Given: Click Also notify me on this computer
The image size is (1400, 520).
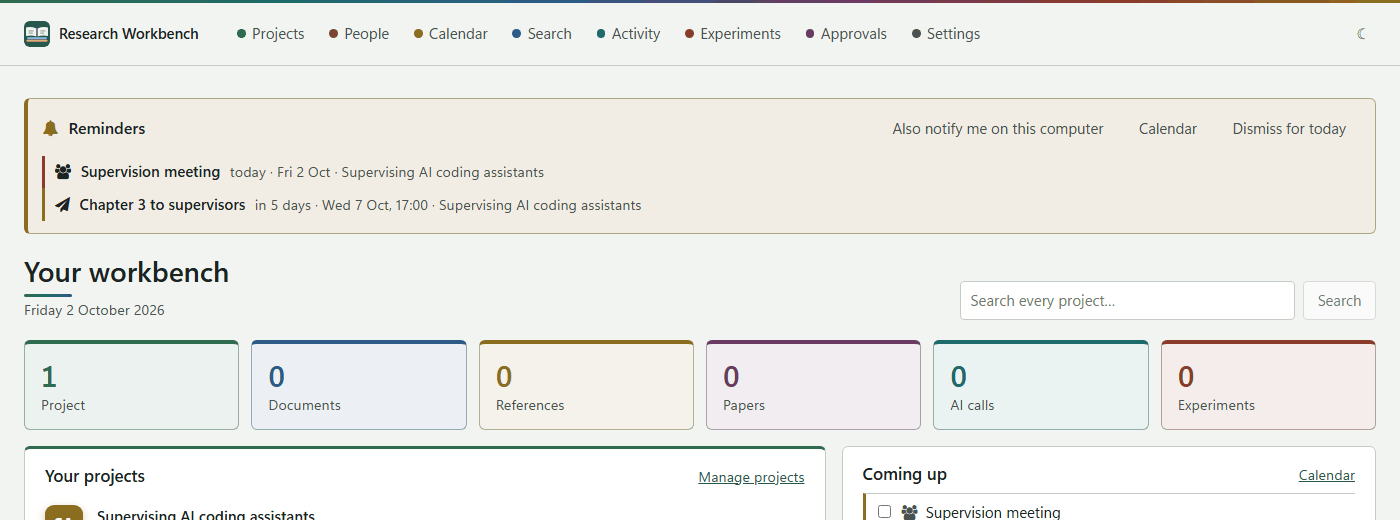Looking at the screenshot, I should coord(998,129).
